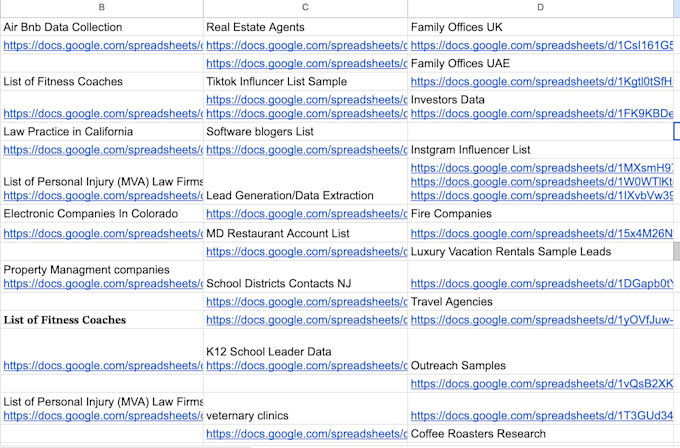Select column B header

101,7
